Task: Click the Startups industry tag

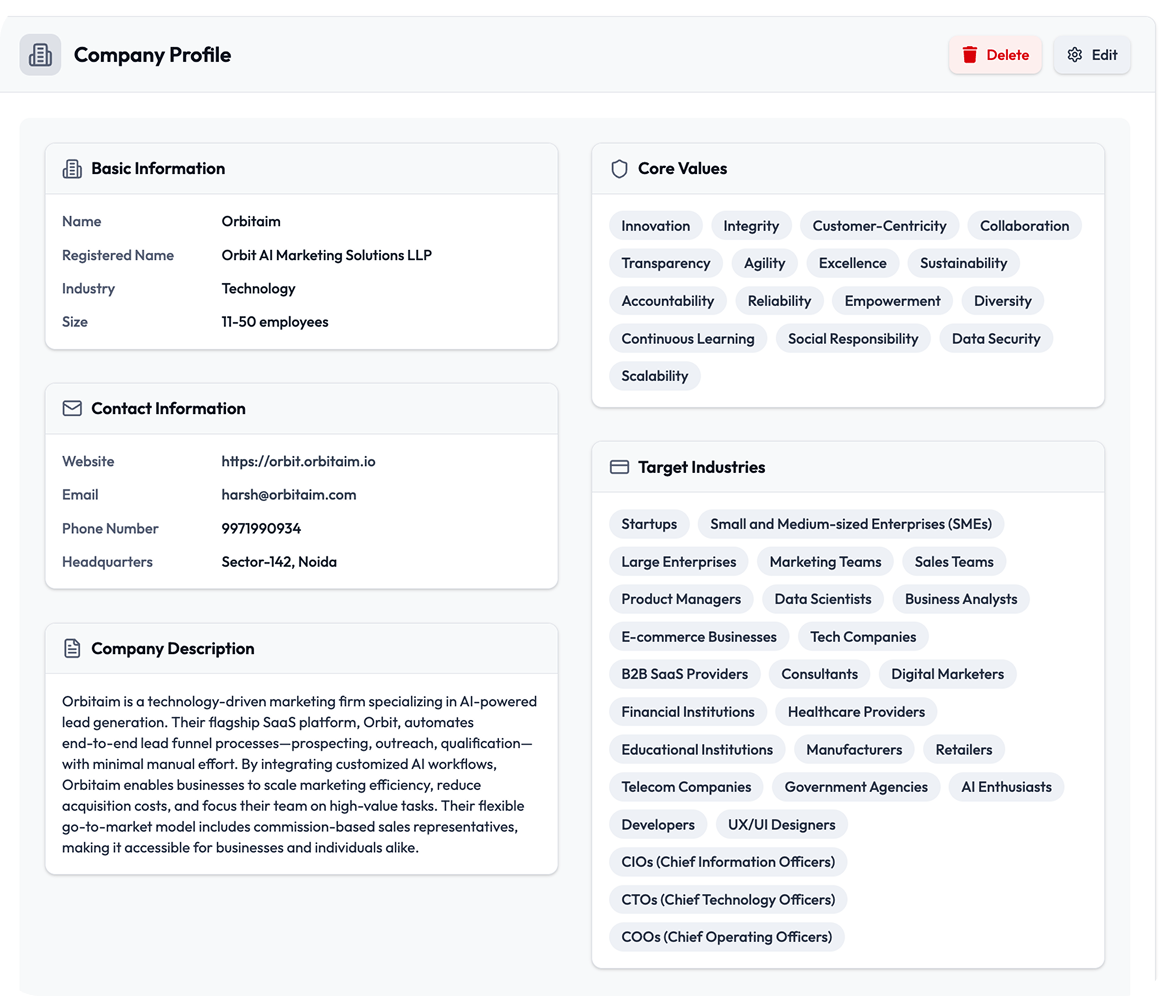Action: (x=649, y=524)
